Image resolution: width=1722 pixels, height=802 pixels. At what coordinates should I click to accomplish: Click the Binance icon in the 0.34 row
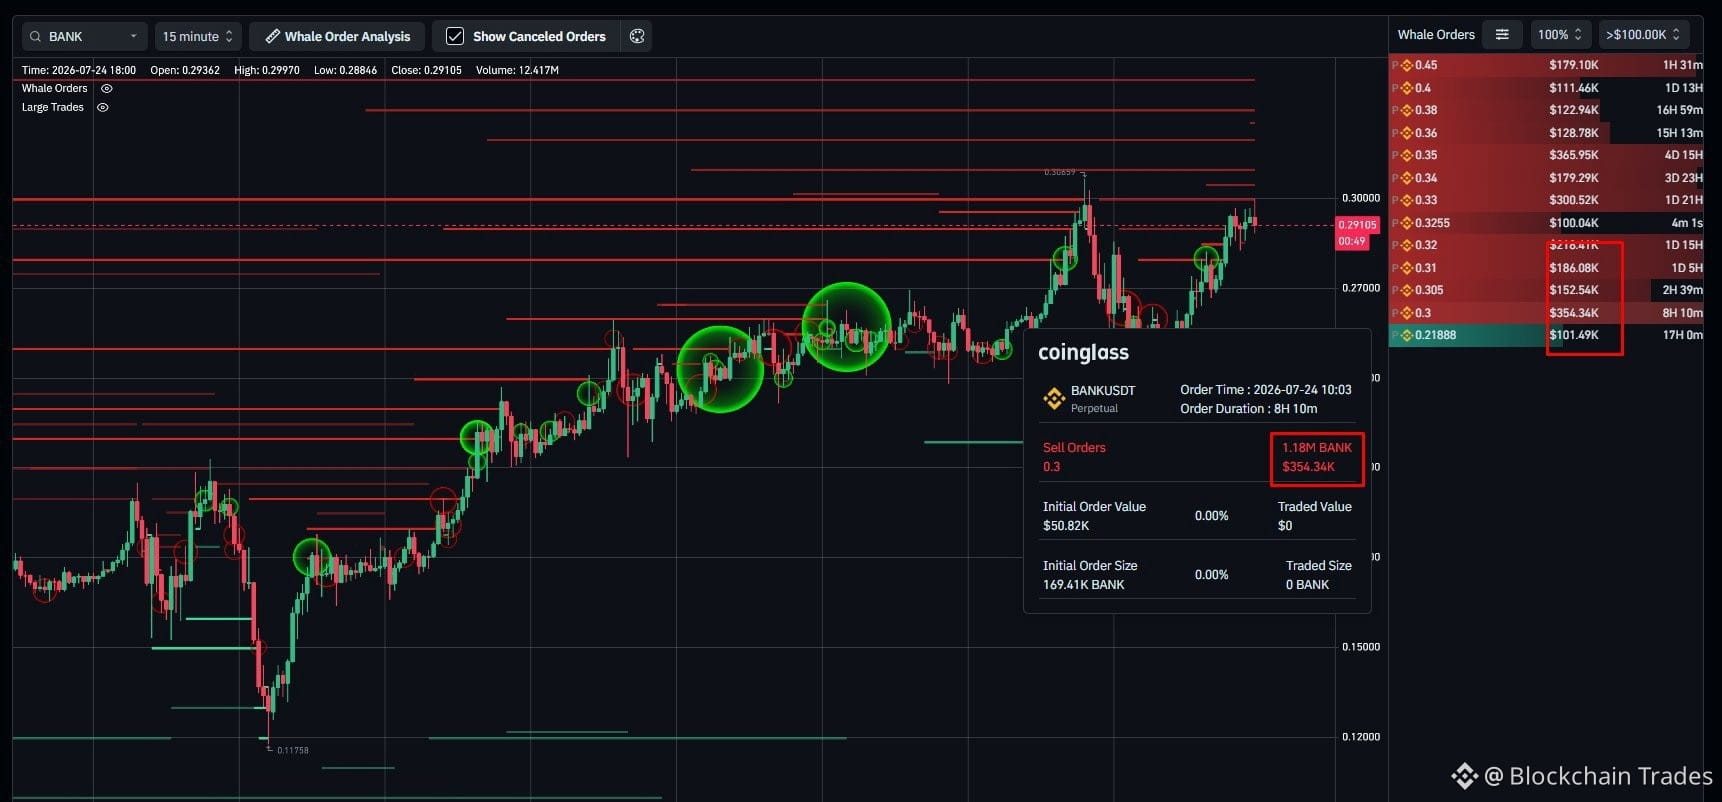[x=1407, y=178]
